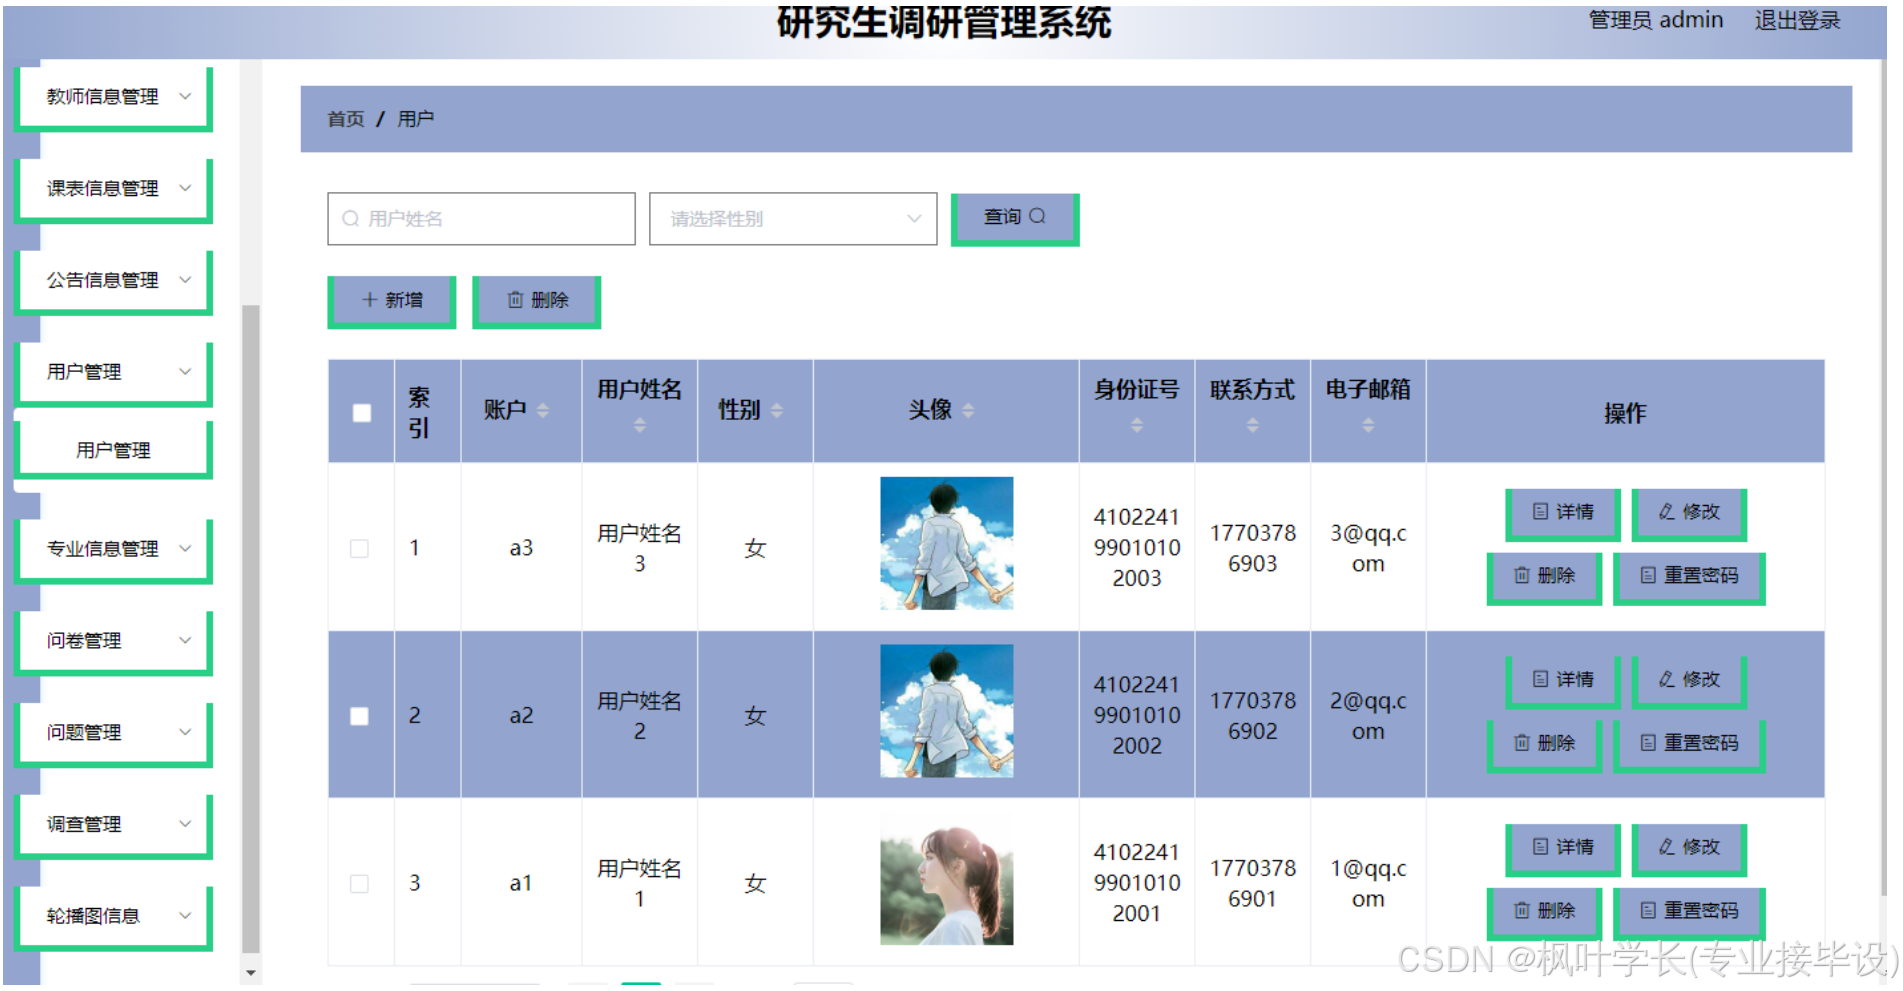The image size is (1903, 991).
Task: Click the 操作 column header
Action: pos(1625,413)
